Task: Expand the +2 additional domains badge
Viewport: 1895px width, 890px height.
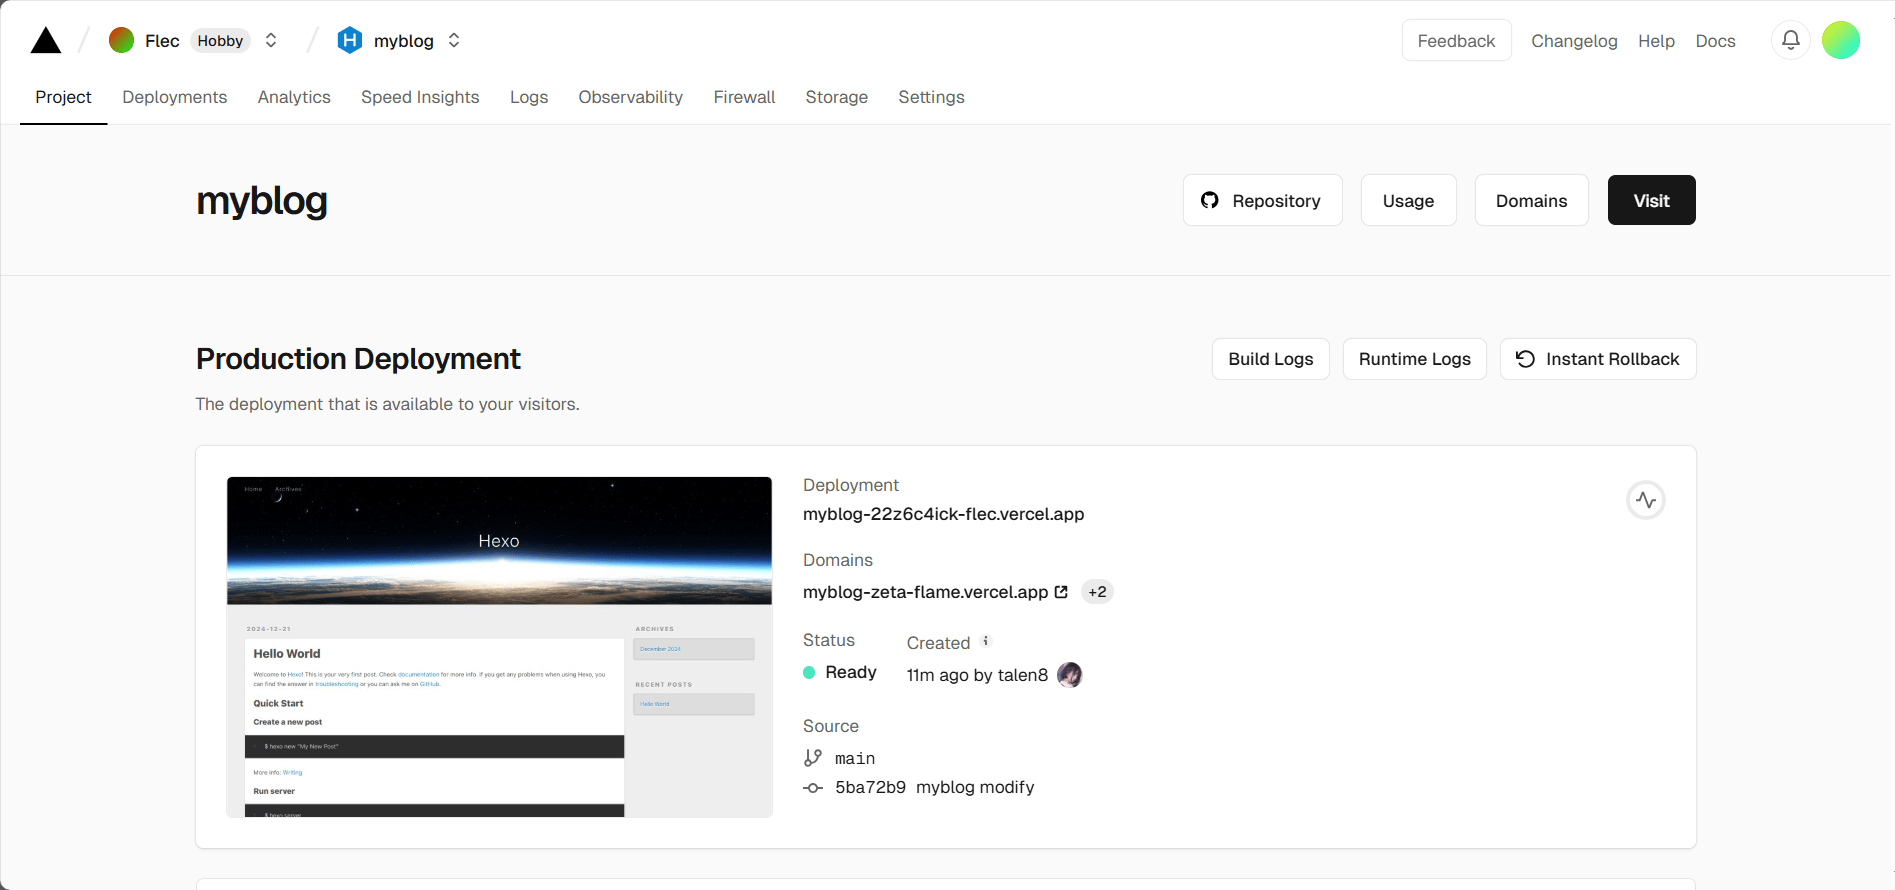Action: pyautogui.click(x=1097, y=592)
